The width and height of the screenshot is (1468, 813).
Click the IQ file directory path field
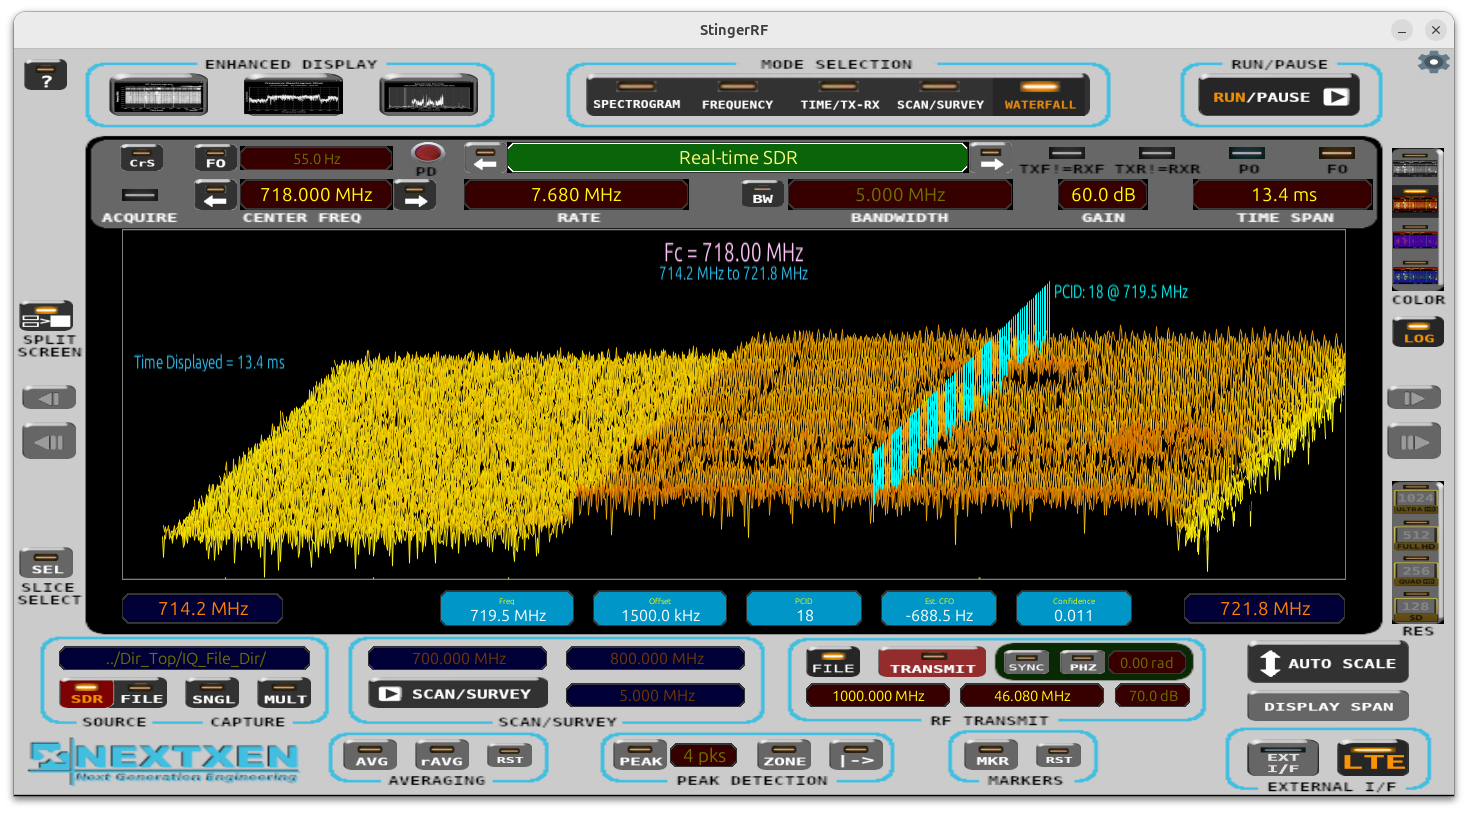pos(185,658)
